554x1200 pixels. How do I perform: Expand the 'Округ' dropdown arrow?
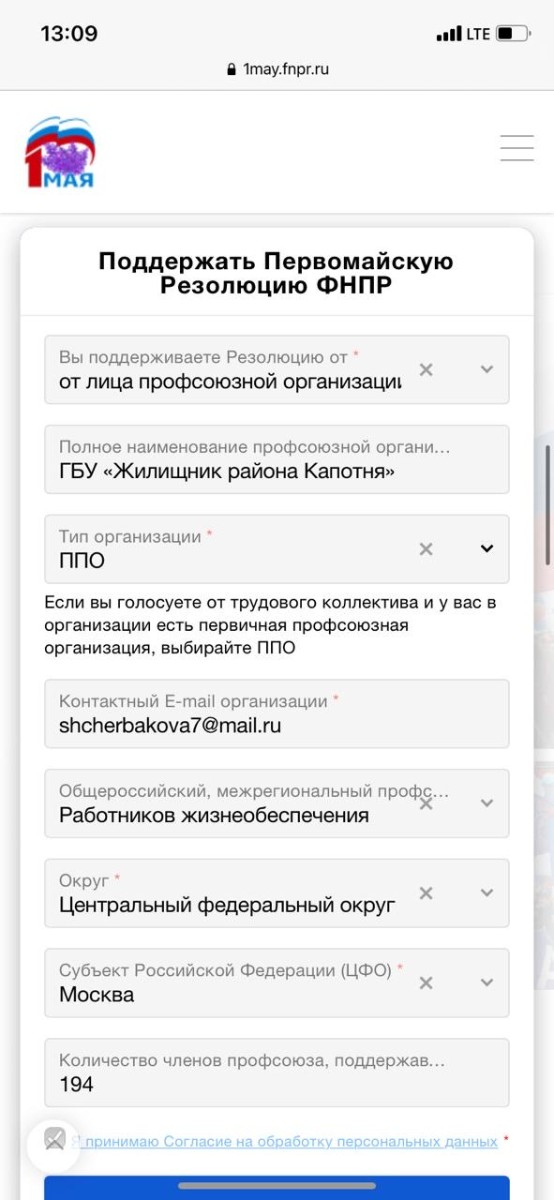pyautogui.click(x=487, y=893)
